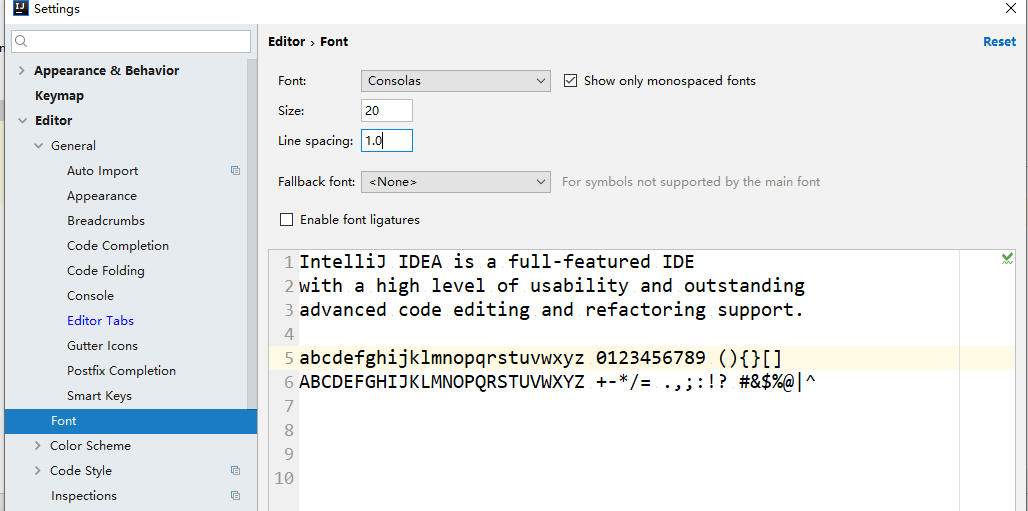The image size is (1028, 511).
Task: Click the copy icon beside Auto Import
Action: click(x=235, y=171)
